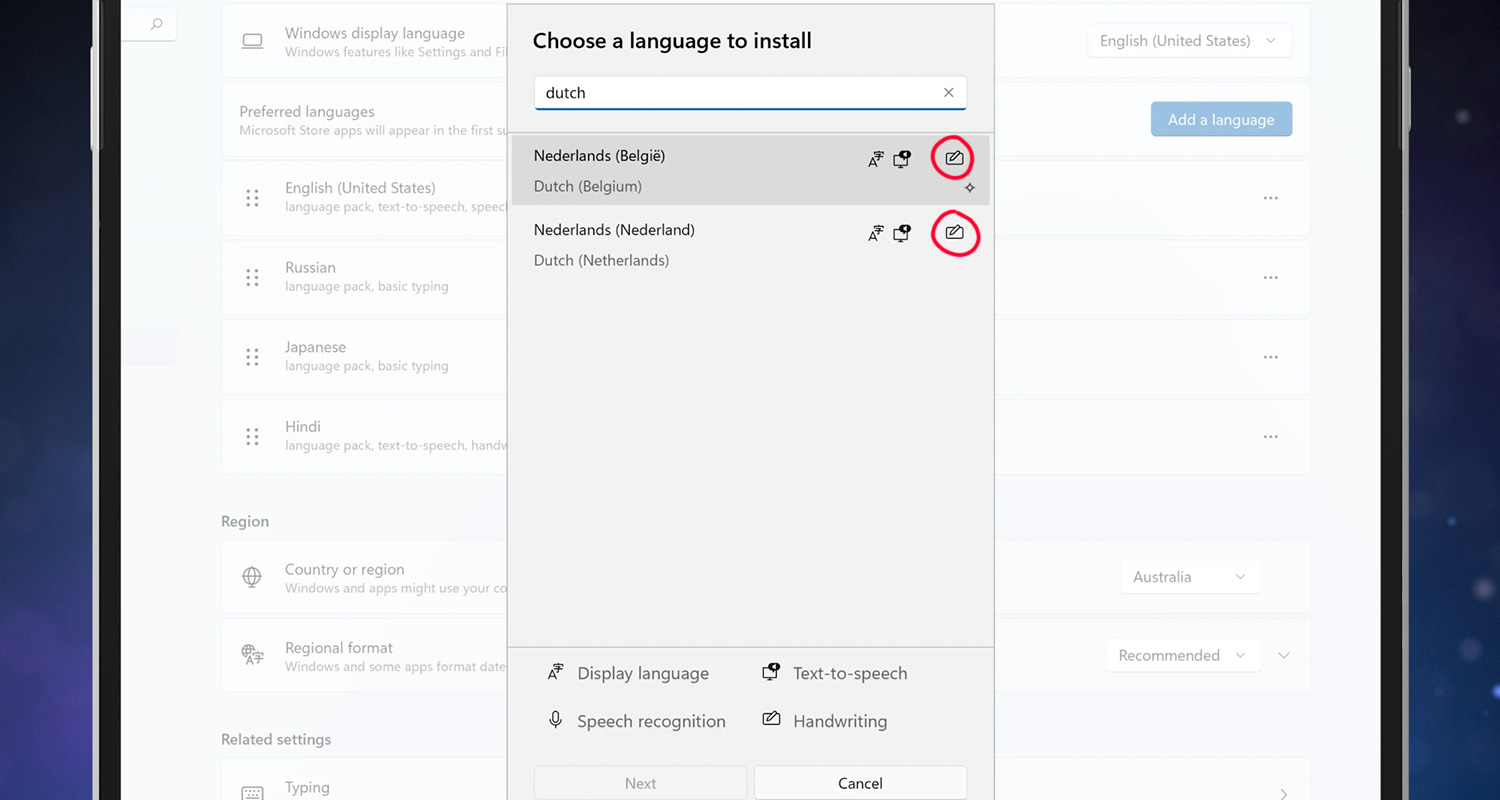Open the Country or region Australia dropdown
Screen dimensions: 1500x800
[1189, 577]
